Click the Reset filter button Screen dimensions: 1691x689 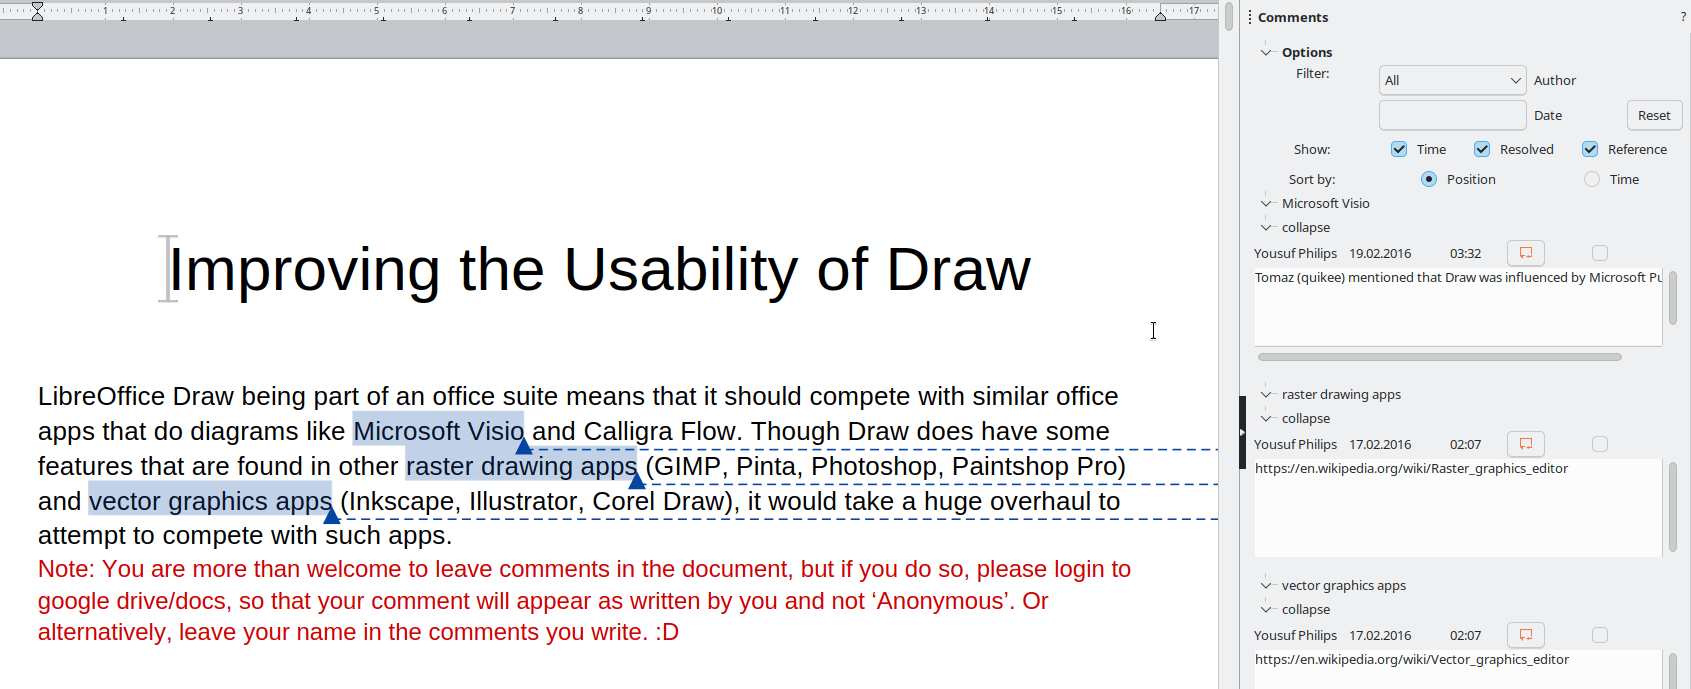1654,115
